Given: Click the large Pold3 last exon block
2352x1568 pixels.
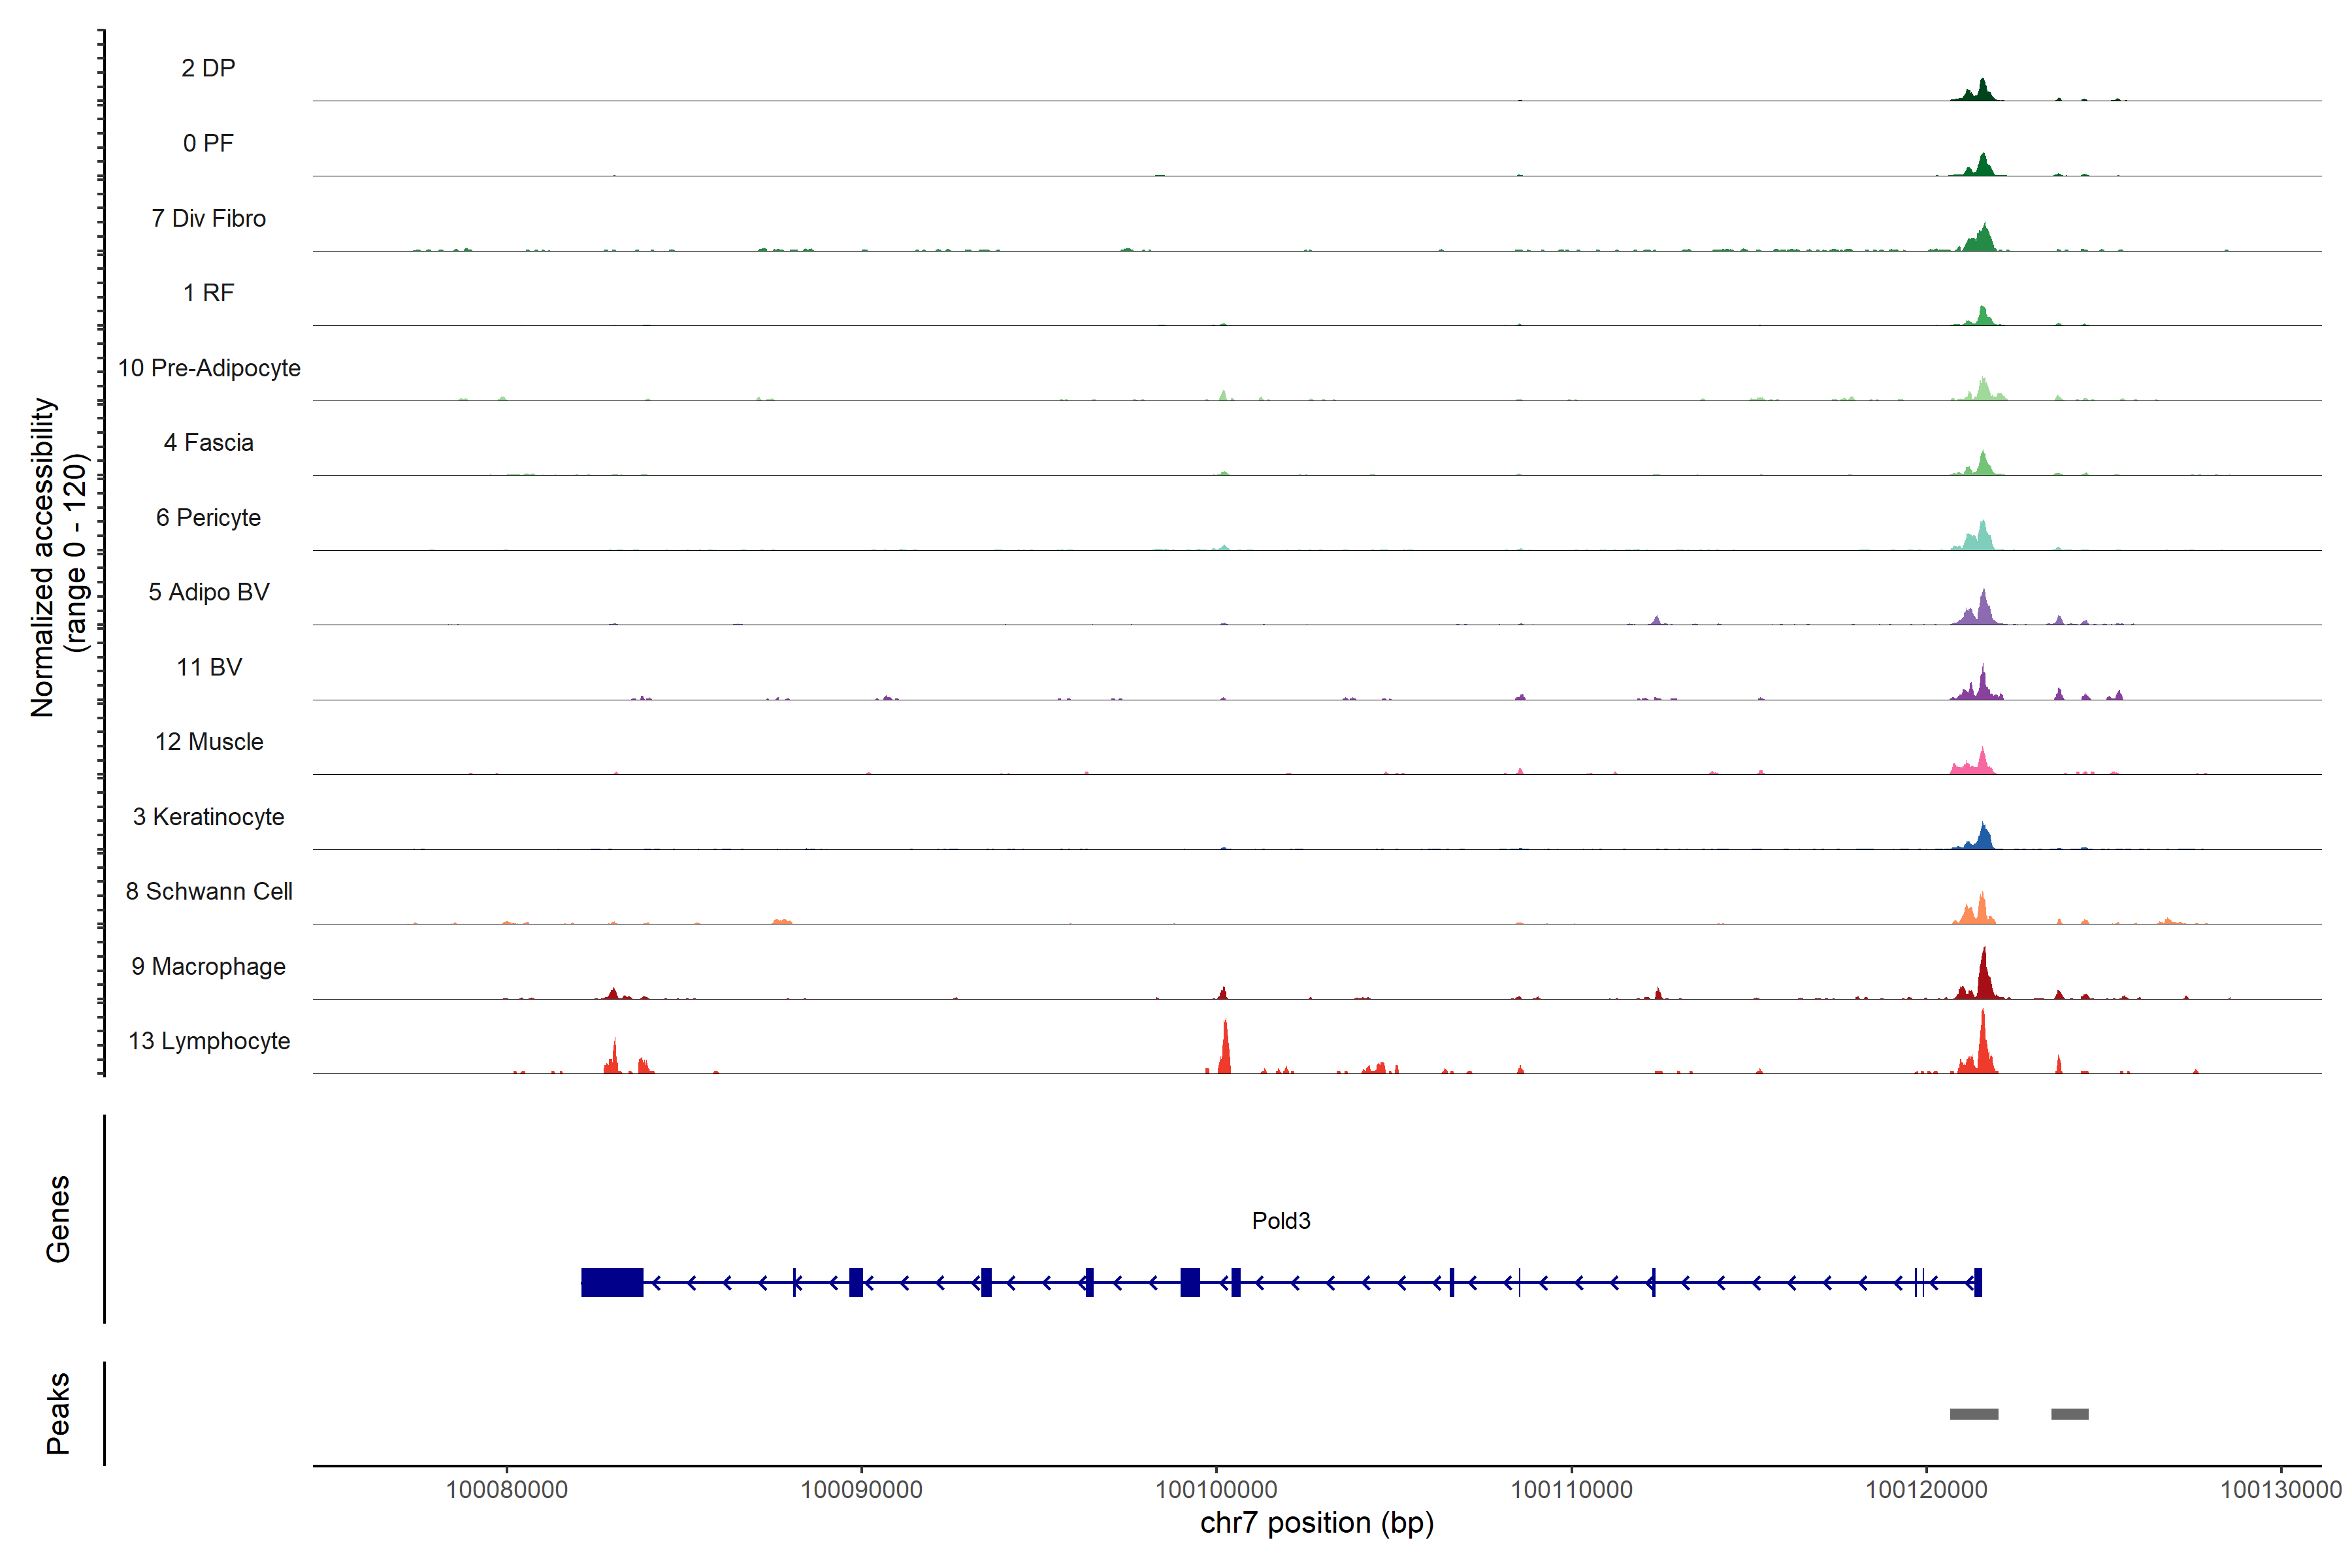Looking at the screenshot, I should (611, 1282).
